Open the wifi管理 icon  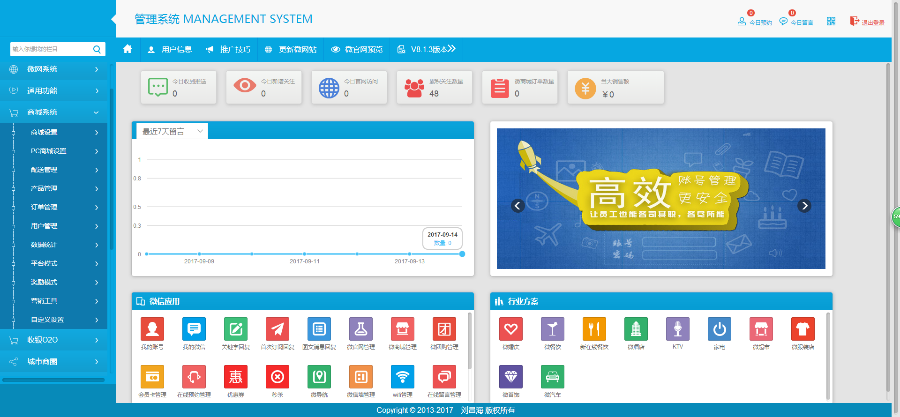[x=402, y=377]
